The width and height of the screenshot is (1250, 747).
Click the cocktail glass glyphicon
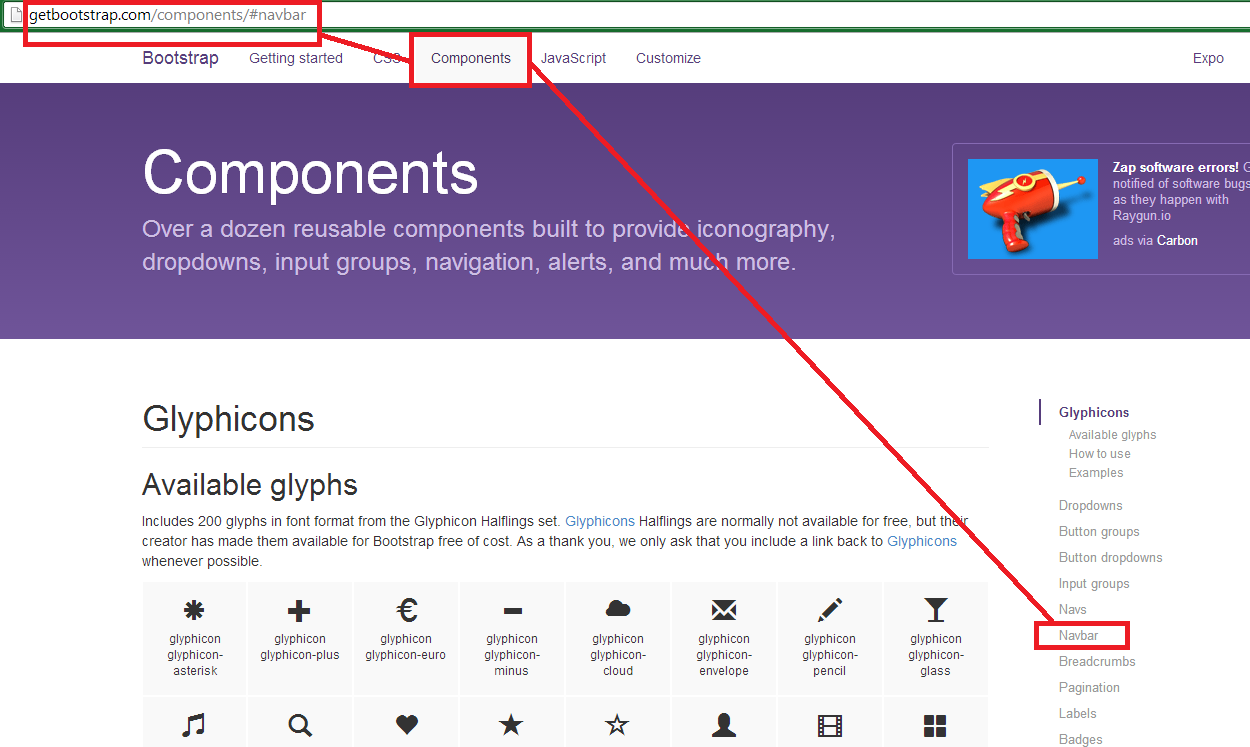click(936, 610)
